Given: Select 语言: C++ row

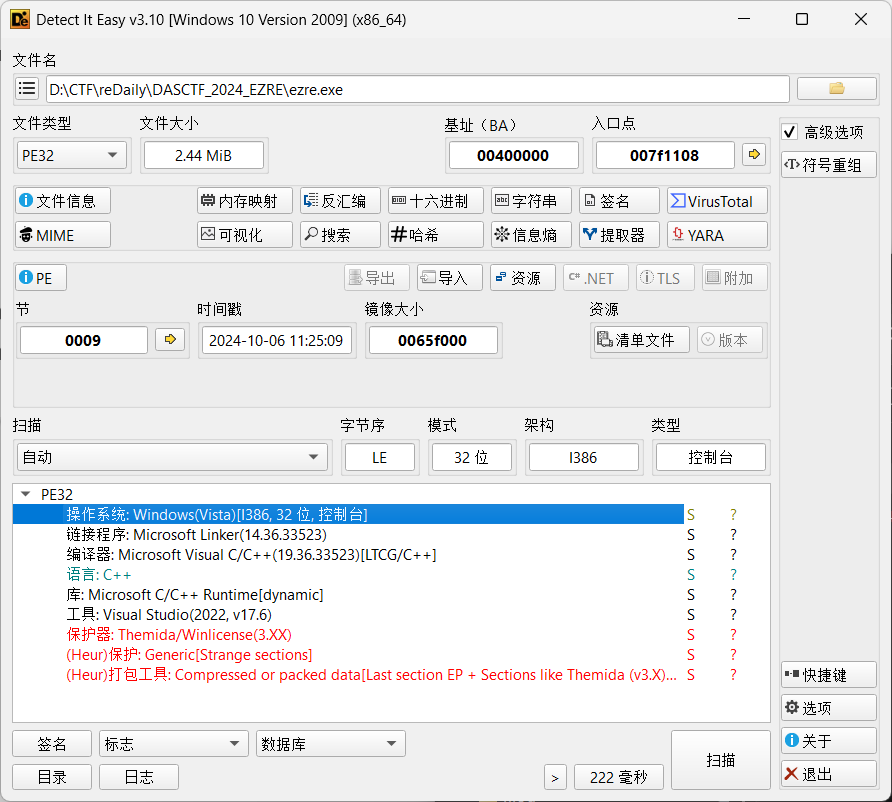Looking at the screenshot, I should coord(348,574).
